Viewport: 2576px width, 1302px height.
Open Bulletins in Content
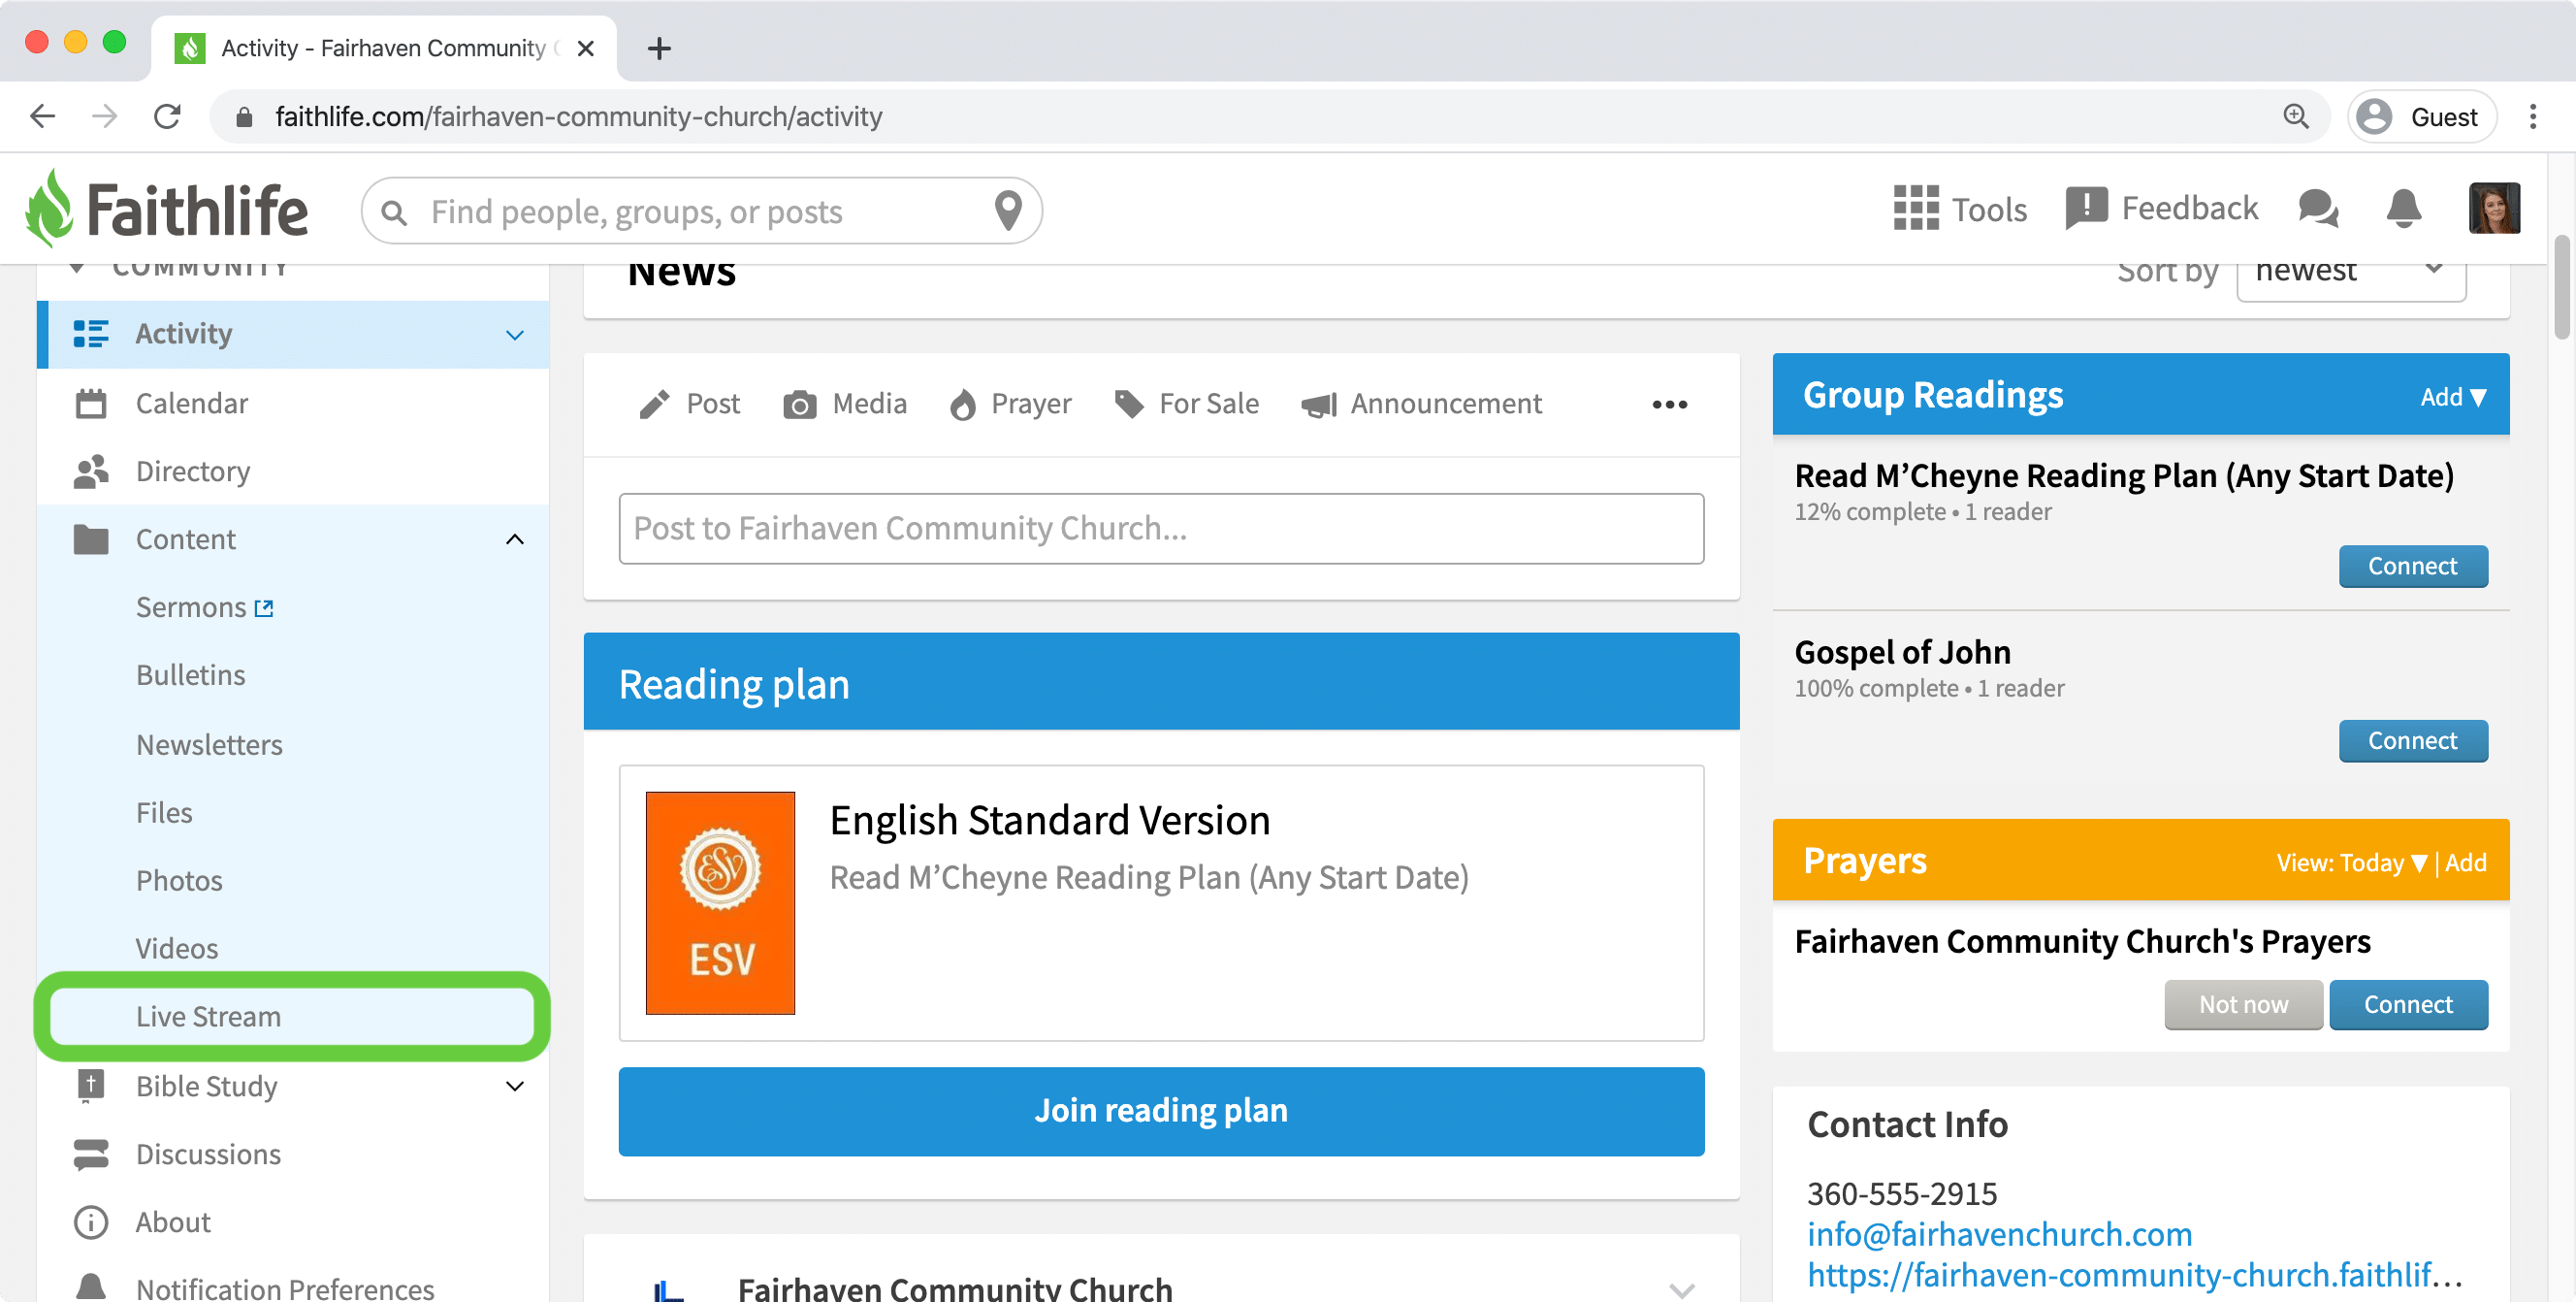pyautogui.click(x=191, y=675)
